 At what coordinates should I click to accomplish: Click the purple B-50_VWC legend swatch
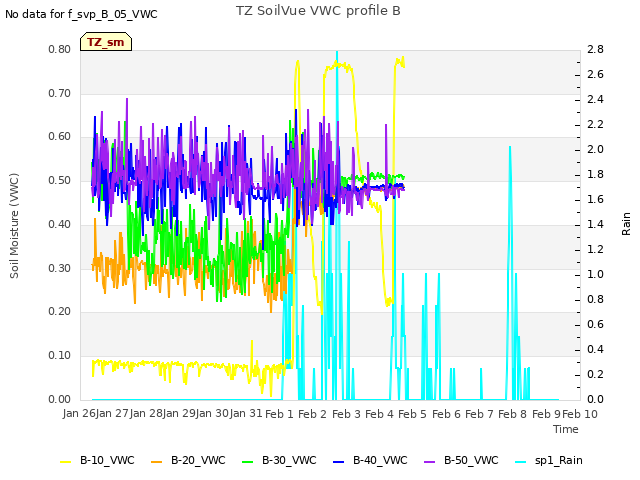click(429, 462)
